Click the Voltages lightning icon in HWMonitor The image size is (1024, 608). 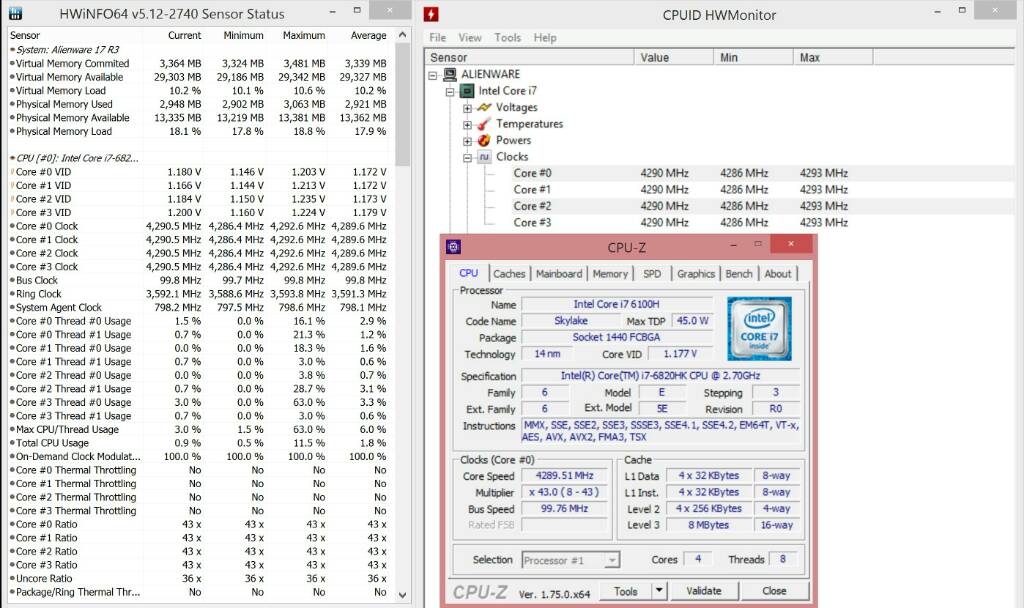[484, 107]
